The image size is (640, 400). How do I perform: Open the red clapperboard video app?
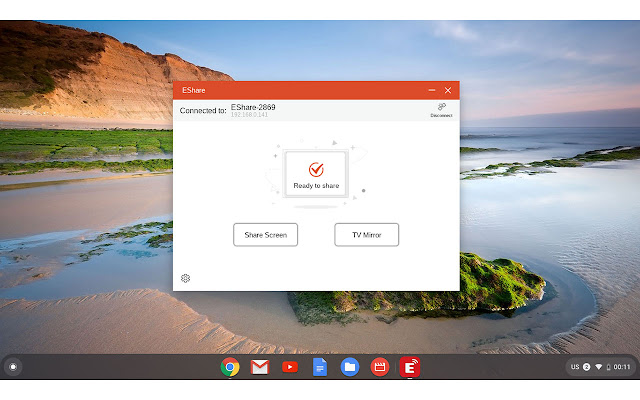click(380, 367)
